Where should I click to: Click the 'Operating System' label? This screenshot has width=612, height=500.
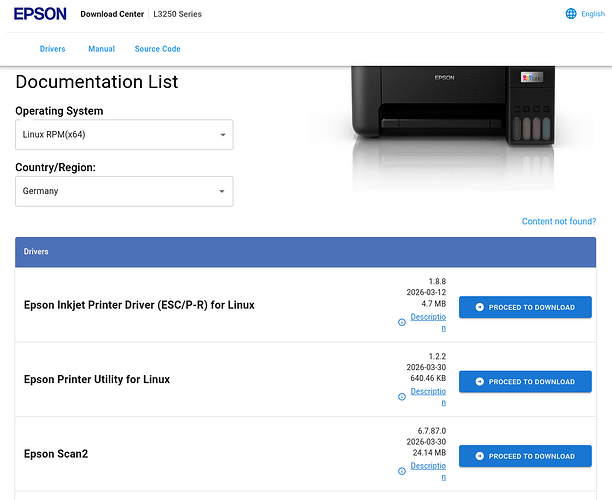tap(59, 111)
